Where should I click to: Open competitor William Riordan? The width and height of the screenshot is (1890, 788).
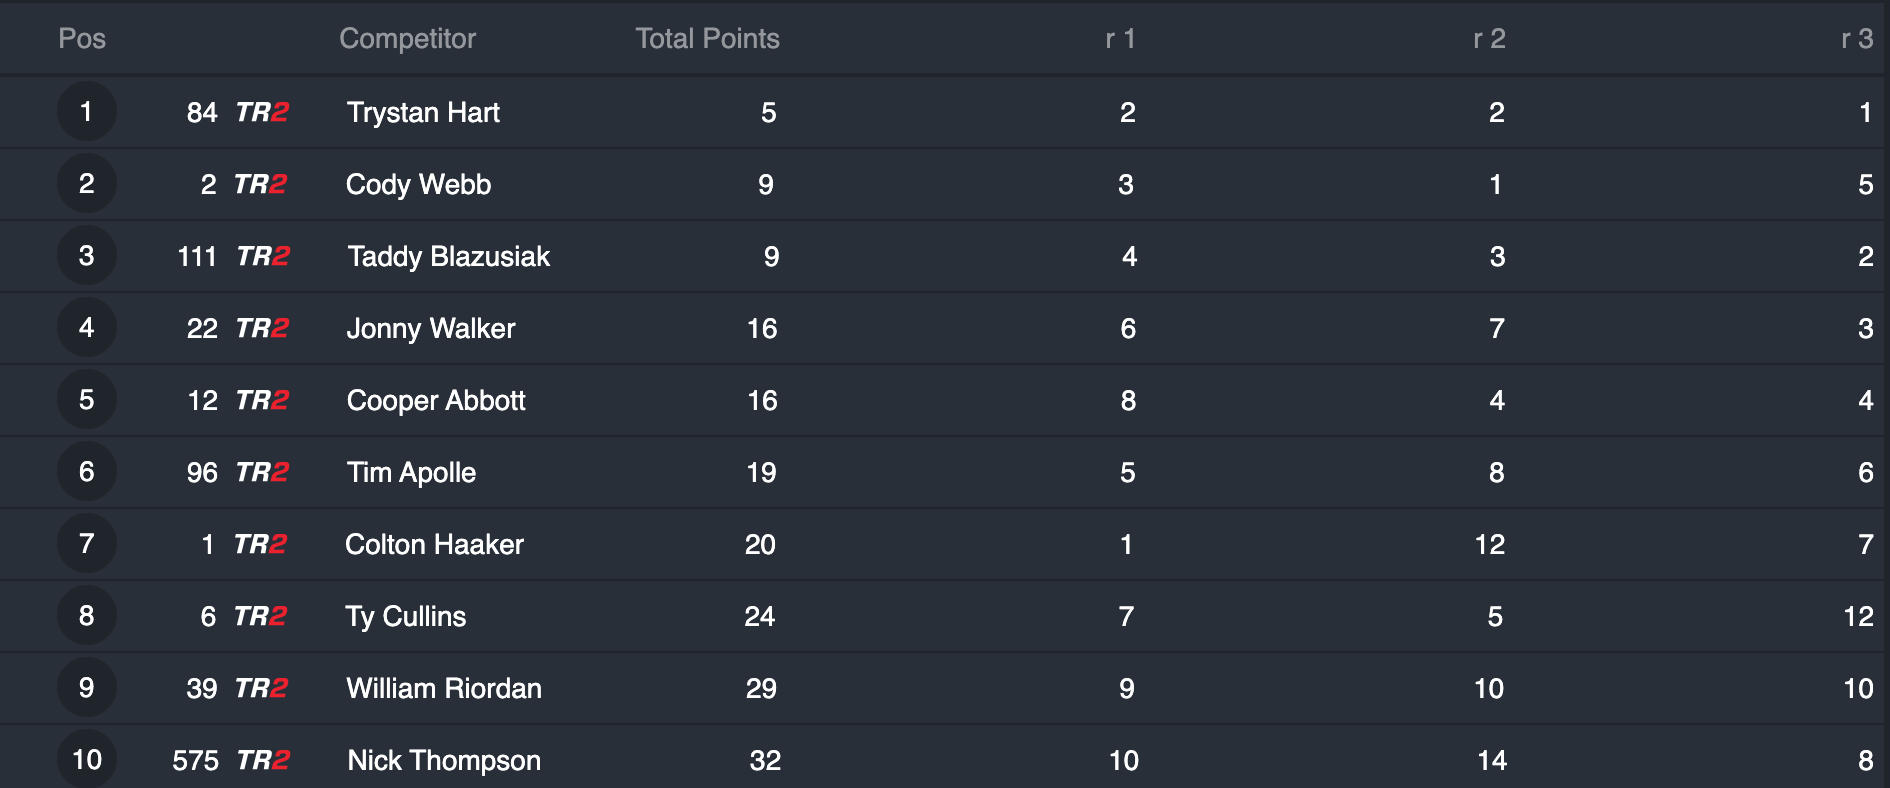(444, 688)
